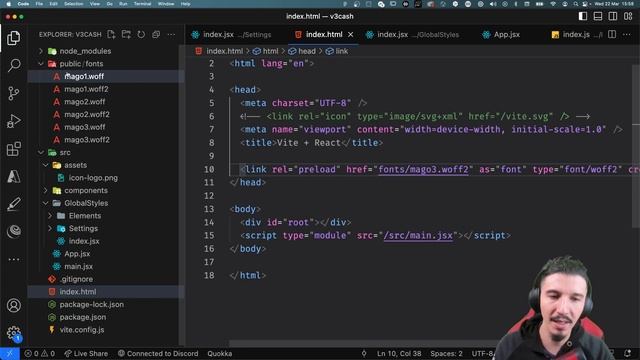Open the Terminal menu in menu bar

[142, 4]
